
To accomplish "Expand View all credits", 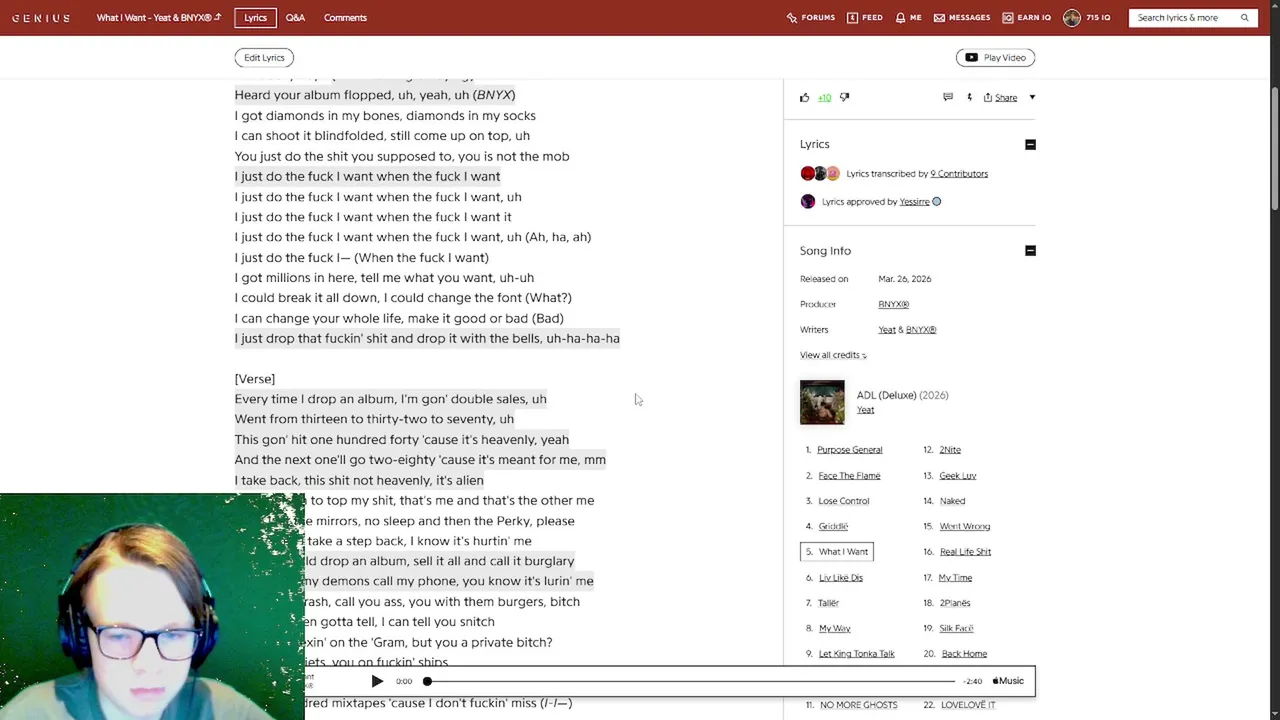I will coord(833,355).
